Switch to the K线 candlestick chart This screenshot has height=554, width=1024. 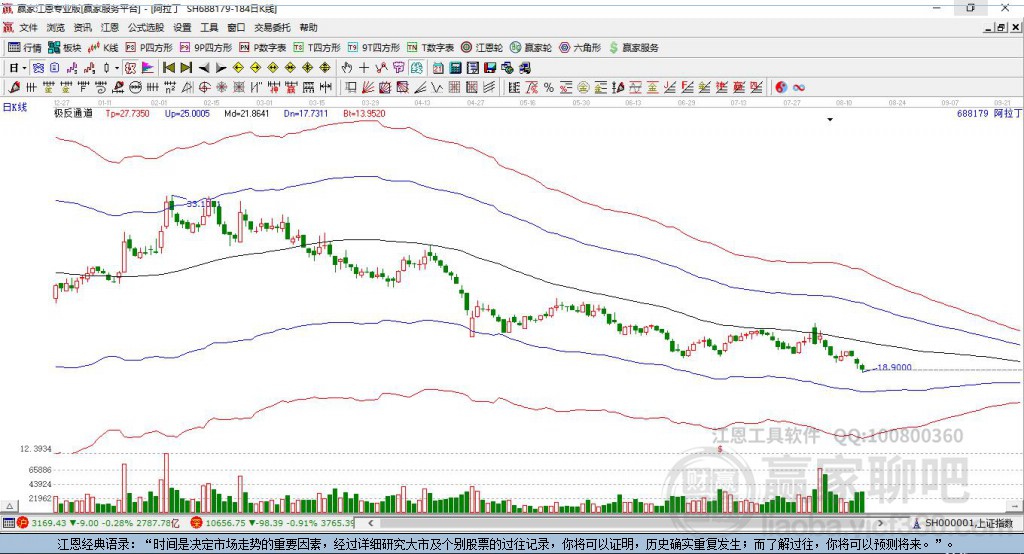point(103,48)
